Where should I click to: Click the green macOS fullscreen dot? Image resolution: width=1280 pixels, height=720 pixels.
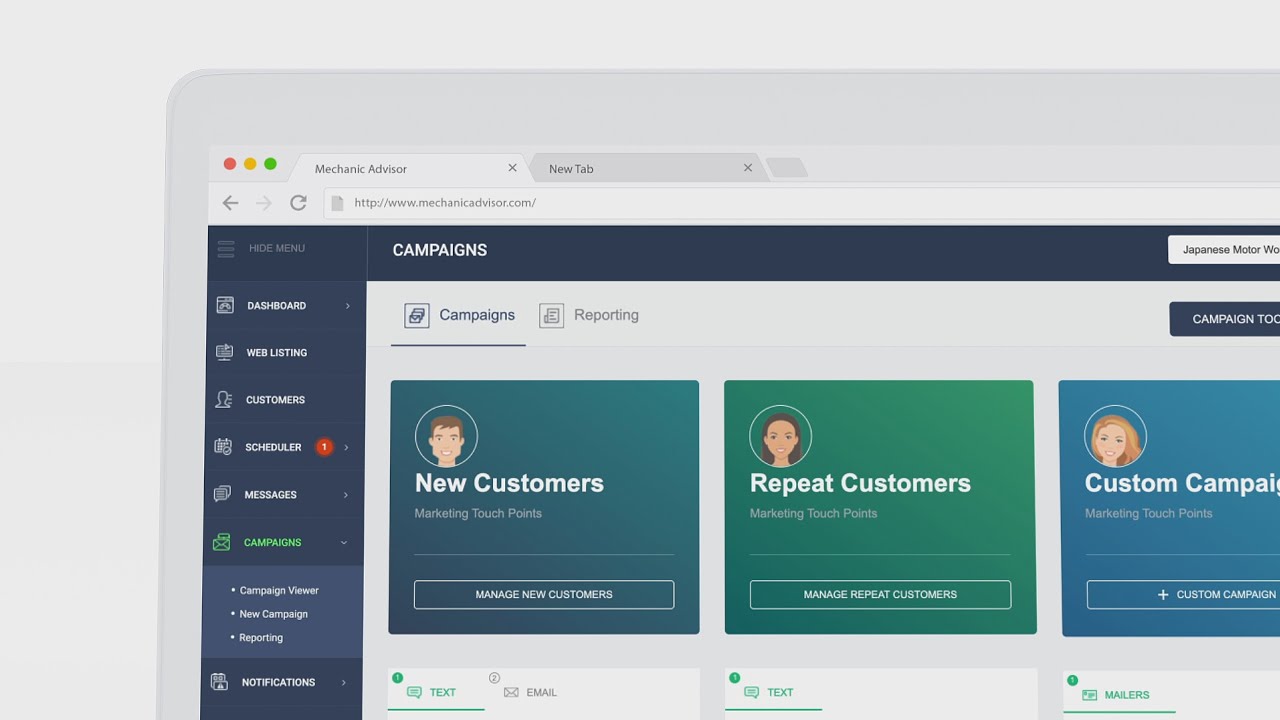pos(270,164)
